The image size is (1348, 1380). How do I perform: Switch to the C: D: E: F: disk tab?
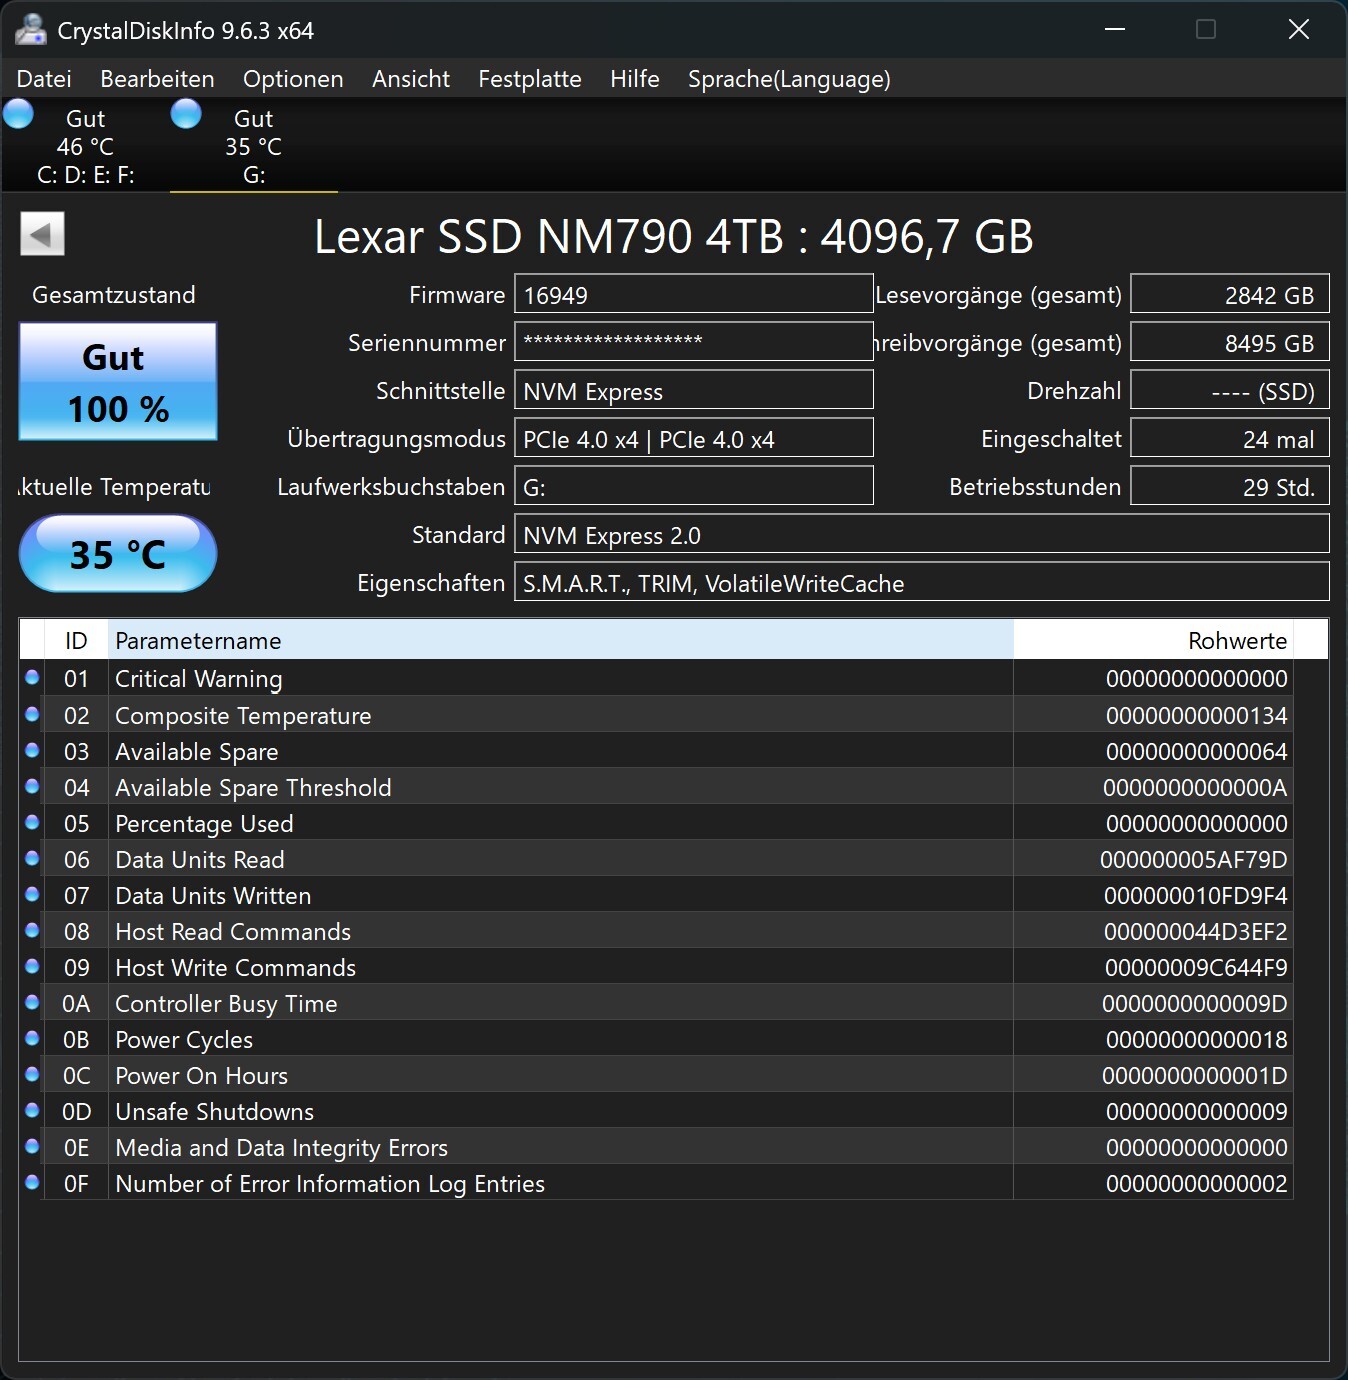pyautogui.click(x=85, y=146)
